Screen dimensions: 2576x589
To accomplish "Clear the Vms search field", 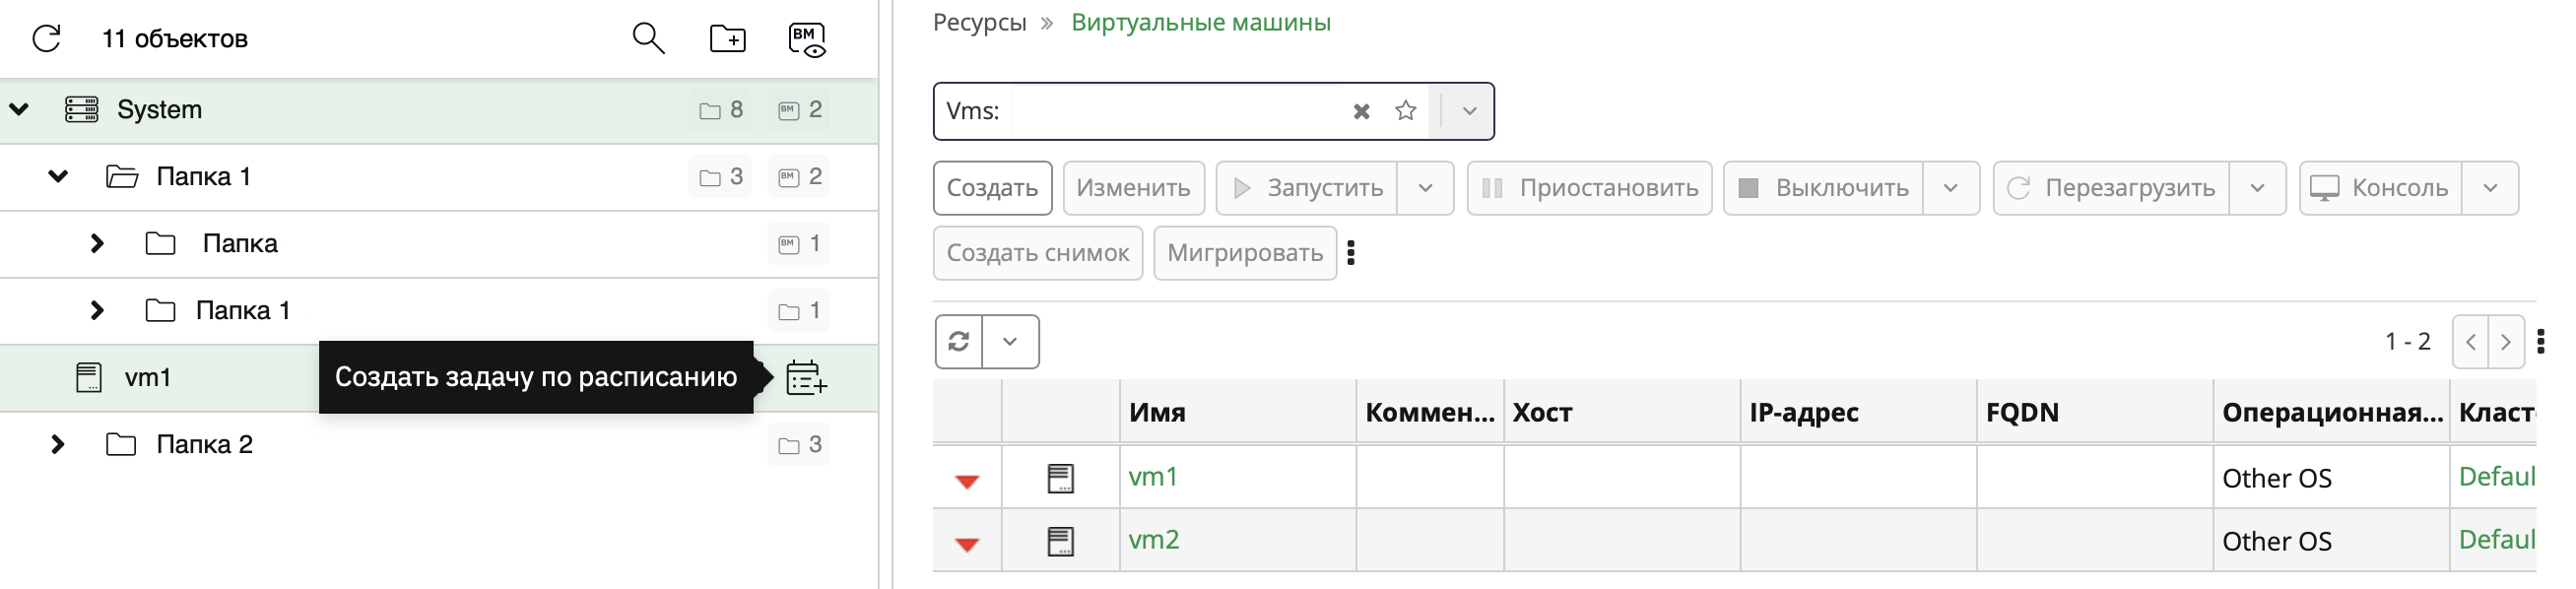I will coord(1361,111).
